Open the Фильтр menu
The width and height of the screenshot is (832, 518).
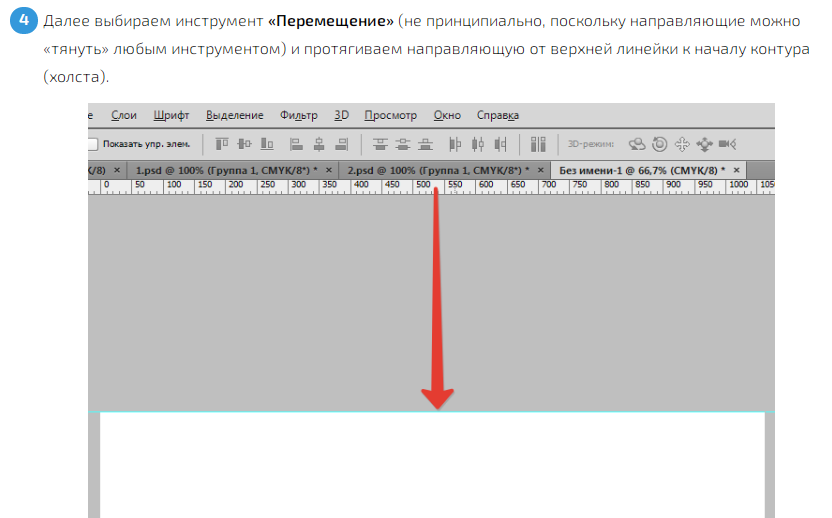coord(298,115)
